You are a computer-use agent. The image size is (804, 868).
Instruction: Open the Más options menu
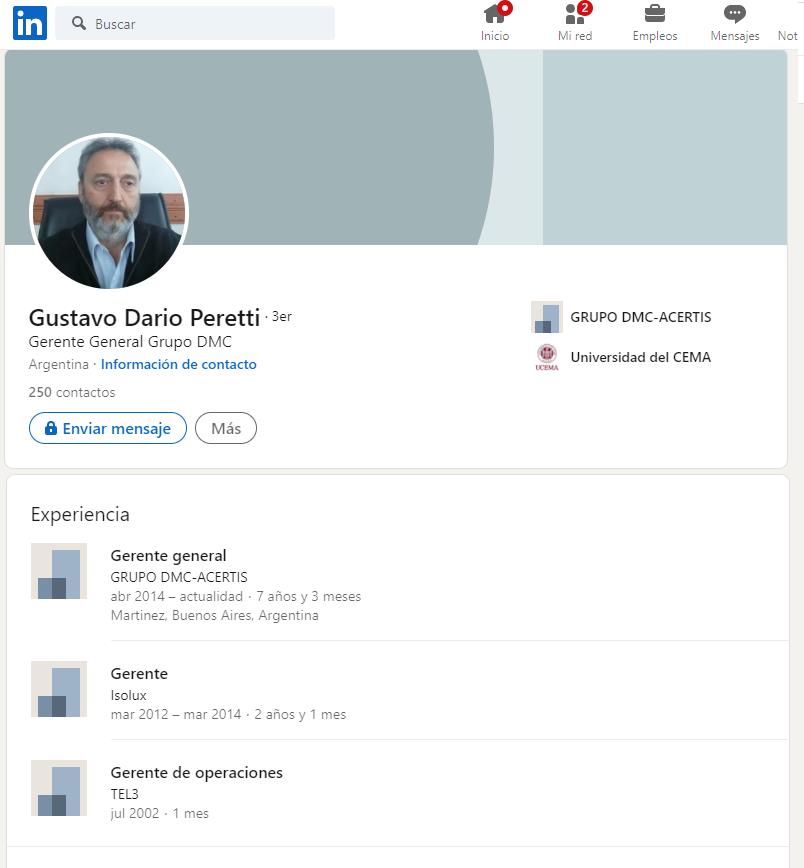pyautogui.click(x=225, y=428)
